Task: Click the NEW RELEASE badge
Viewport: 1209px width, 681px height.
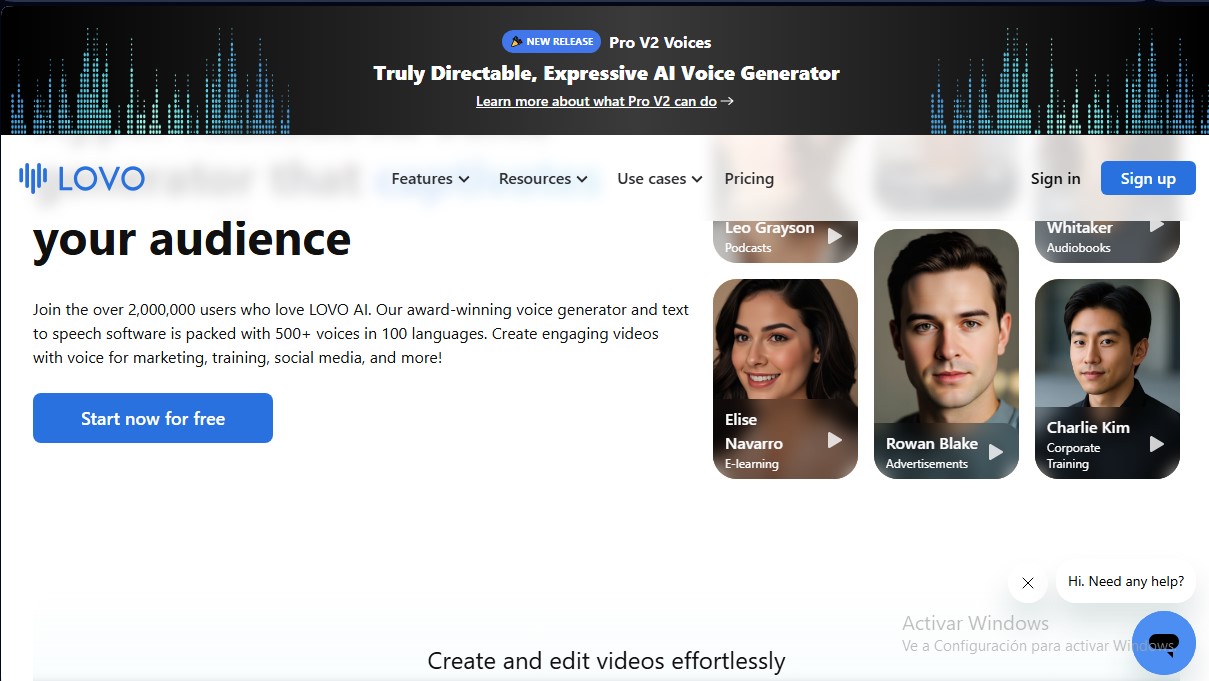Action: (x=551, y=42)
